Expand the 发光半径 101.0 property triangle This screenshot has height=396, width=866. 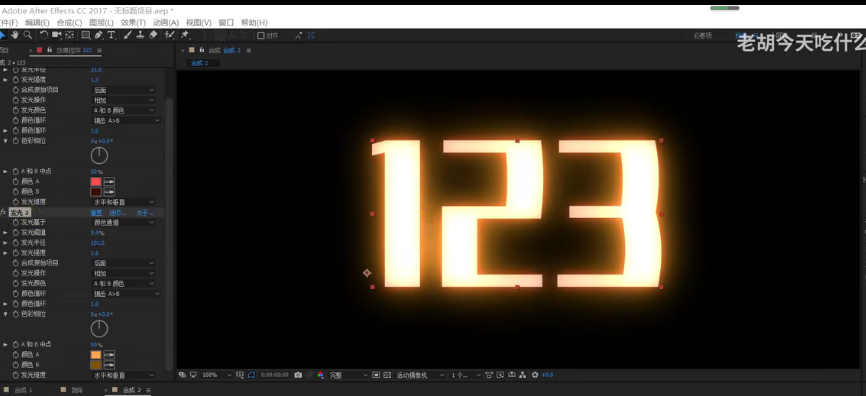pyautogui.click(x=6, y=242)
